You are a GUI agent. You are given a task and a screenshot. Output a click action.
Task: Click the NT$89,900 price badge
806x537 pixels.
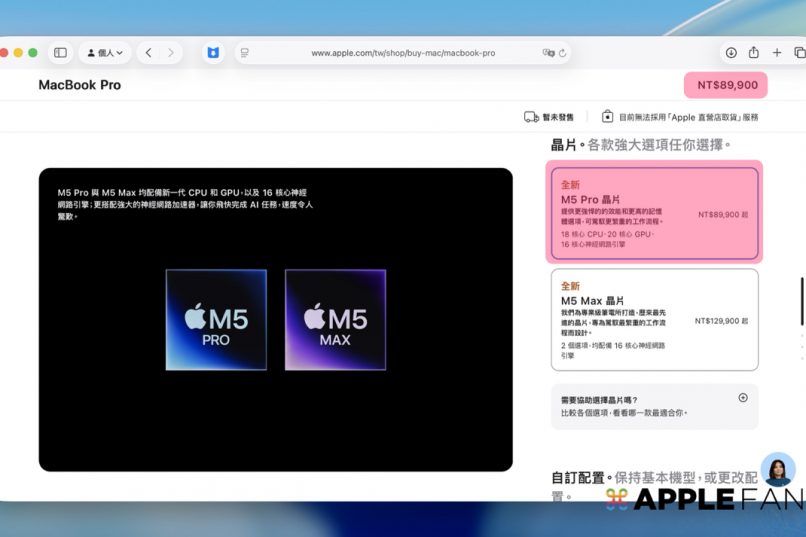tap(725, 85)
